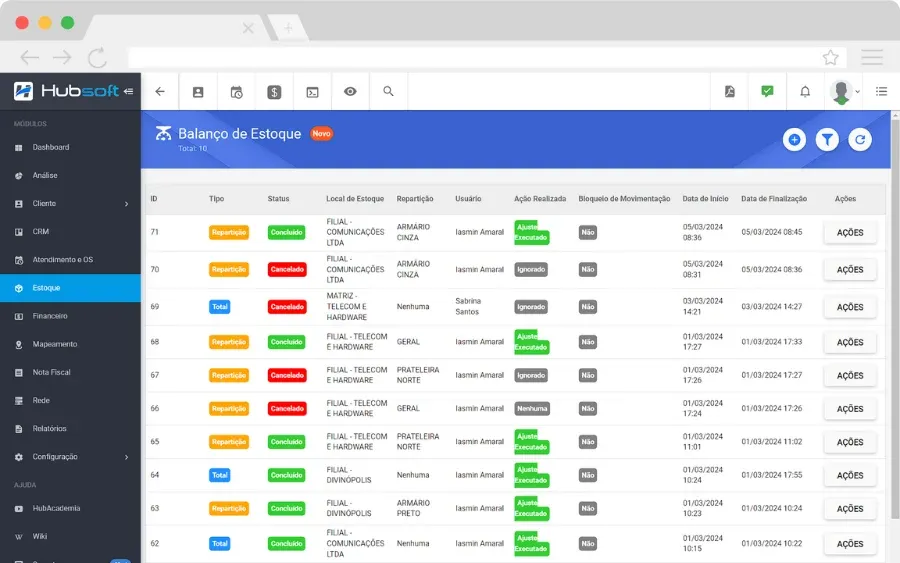Open notifications bell icon

pyautogui.click(x=805, y=91)
